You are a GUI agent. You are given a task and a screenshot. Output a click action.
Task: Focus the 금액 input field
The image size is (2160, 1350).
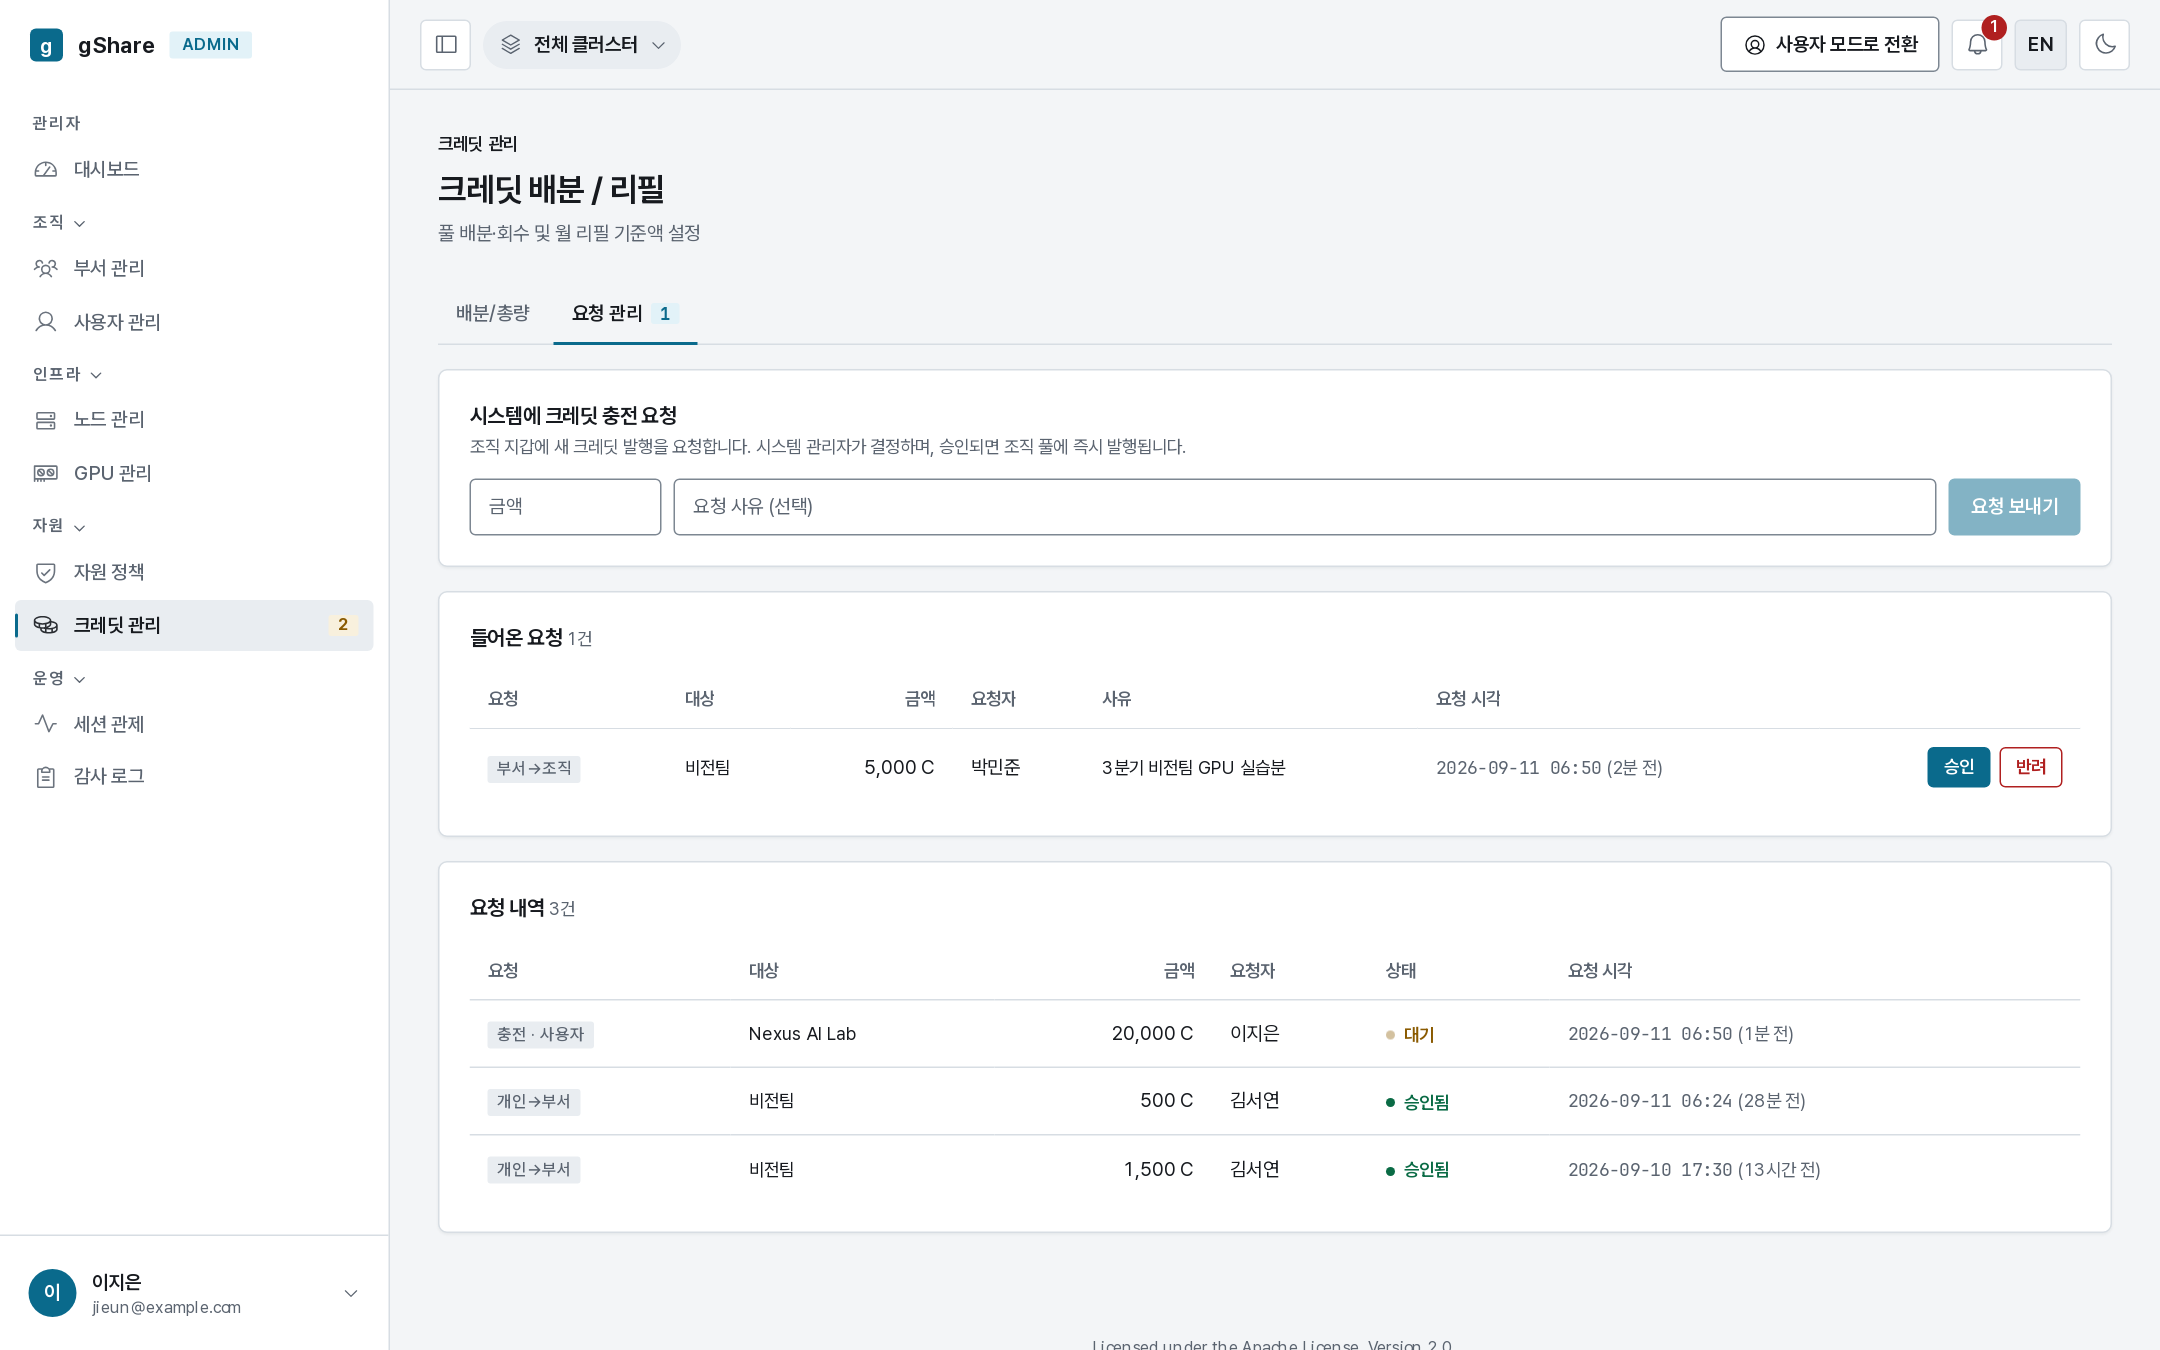coord(565,507)
